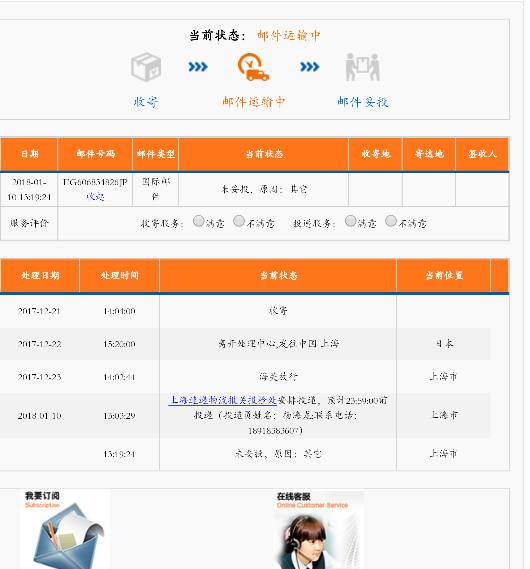Open the 上海速递物流 underlined link

[222, 400]
